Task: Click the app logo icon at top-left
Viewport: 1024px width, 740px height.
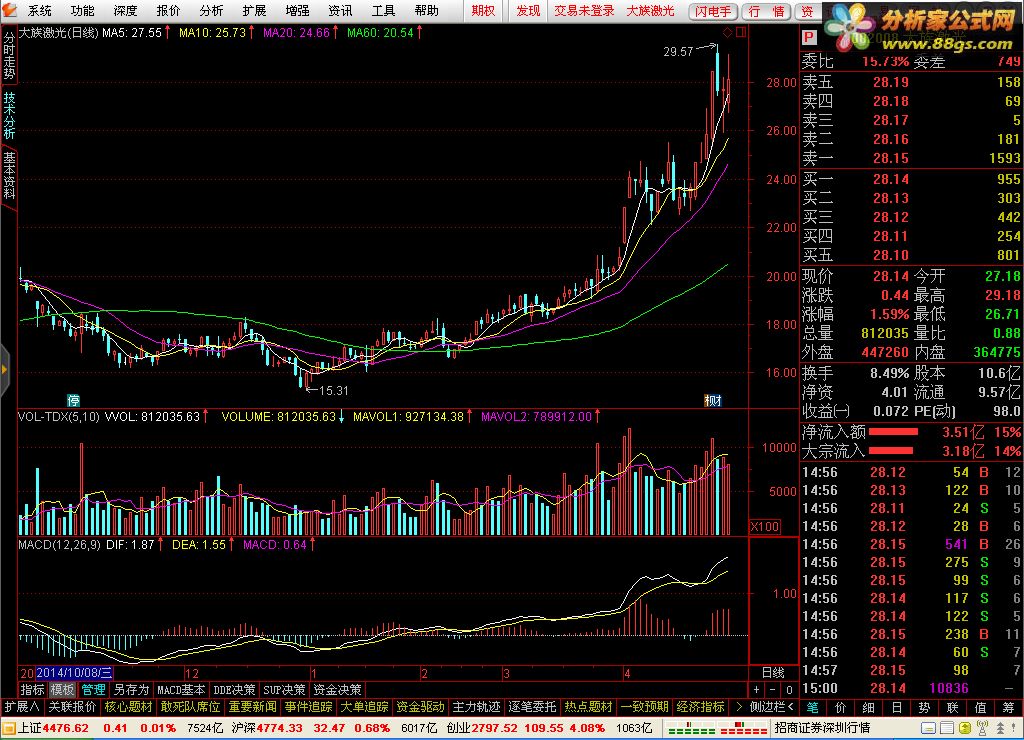Action: [9, 10]
